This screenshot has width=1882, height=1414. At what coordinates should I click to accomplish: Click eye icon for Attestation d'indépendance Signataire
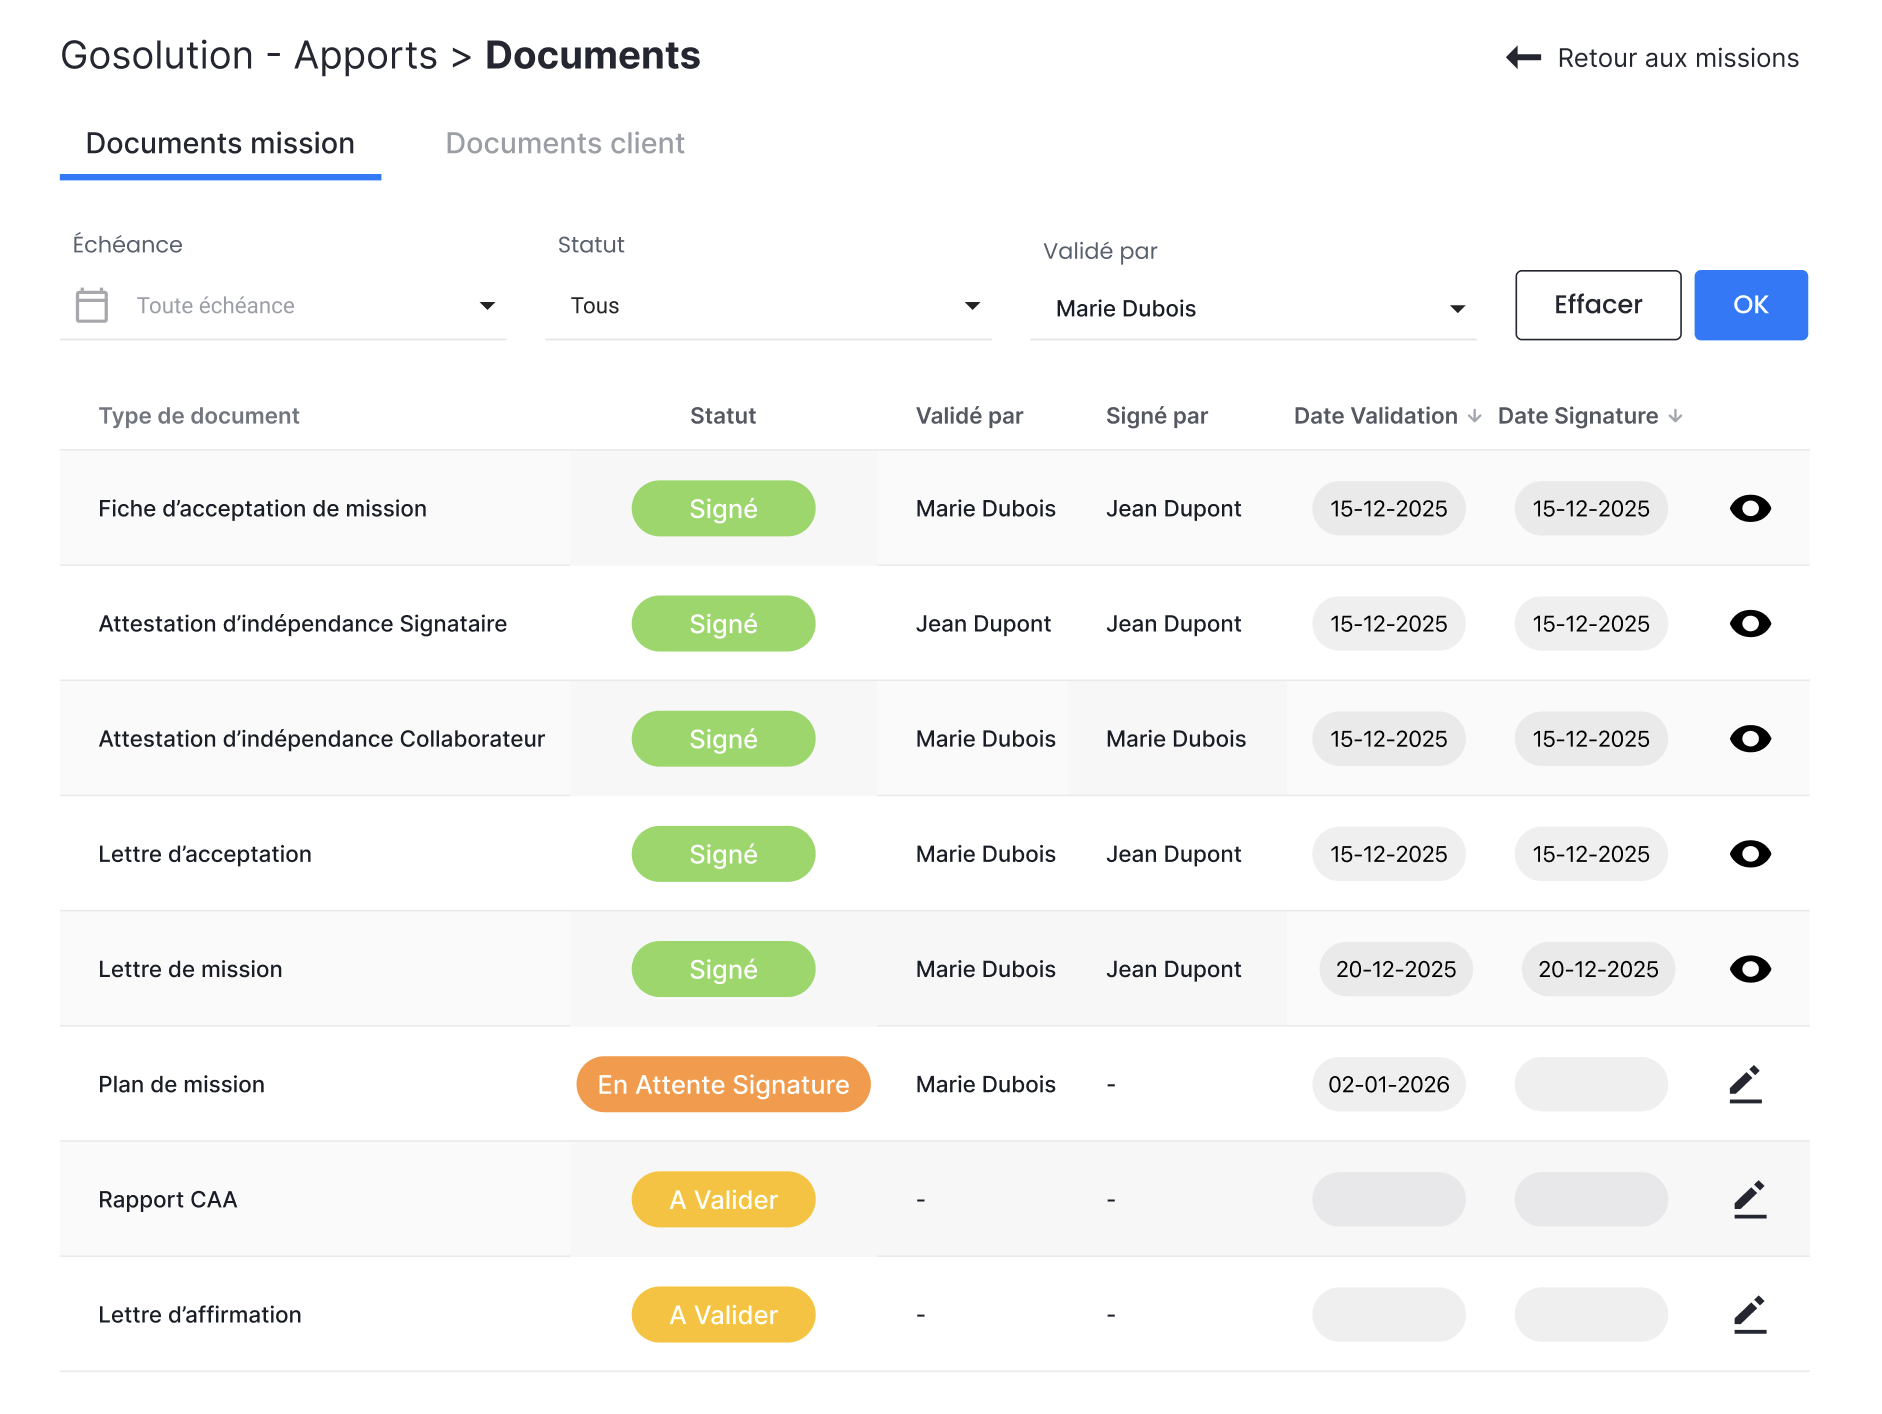pyautogui.click(x=1749, y=624)
